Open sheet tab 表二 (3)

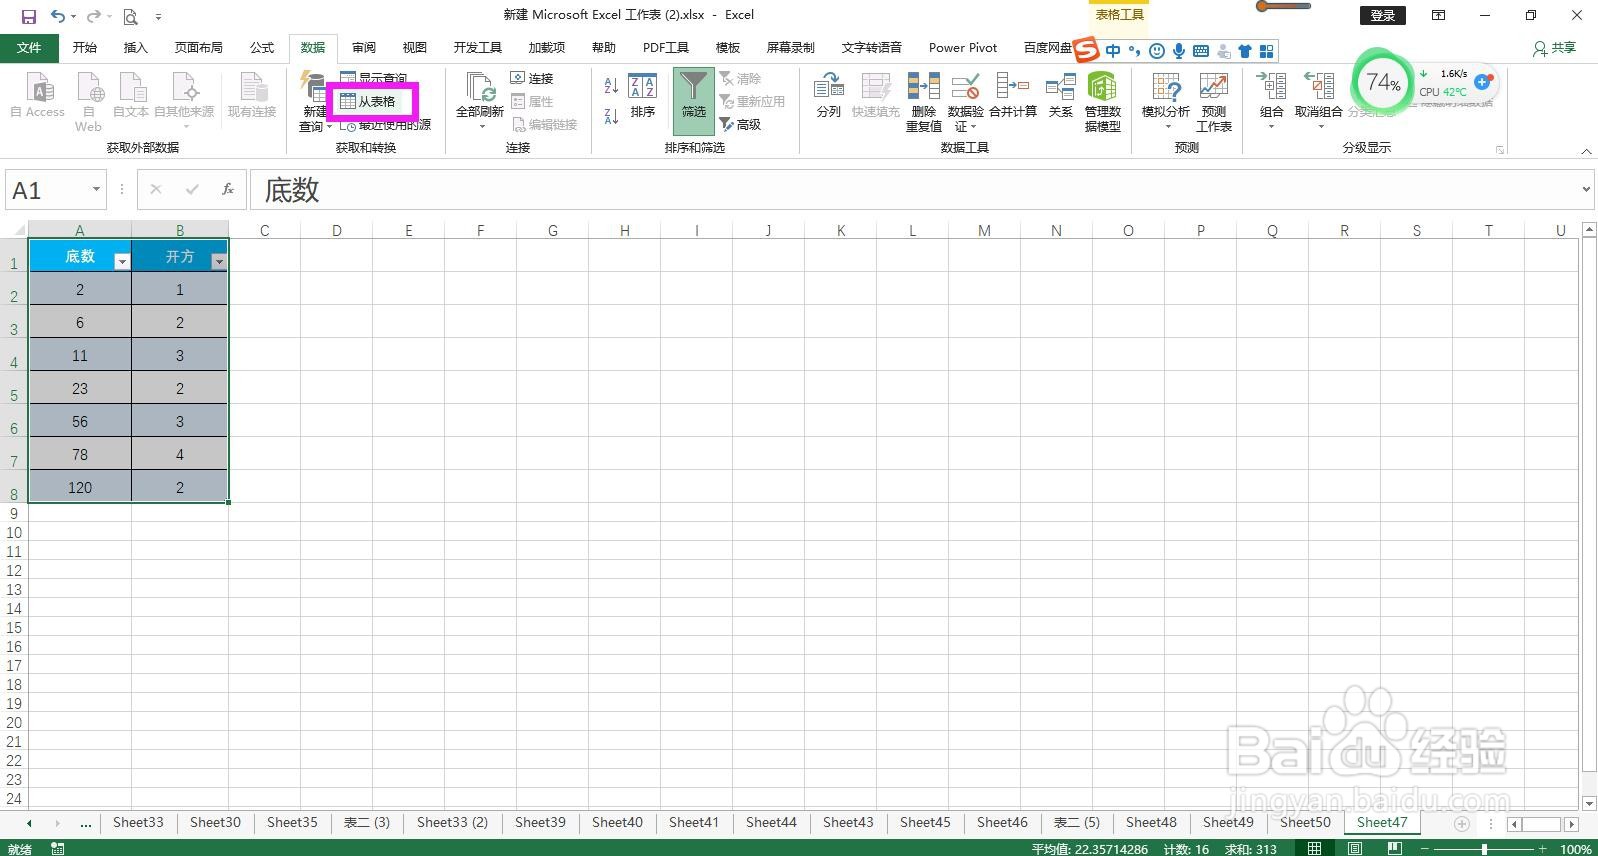coord(367,822)
